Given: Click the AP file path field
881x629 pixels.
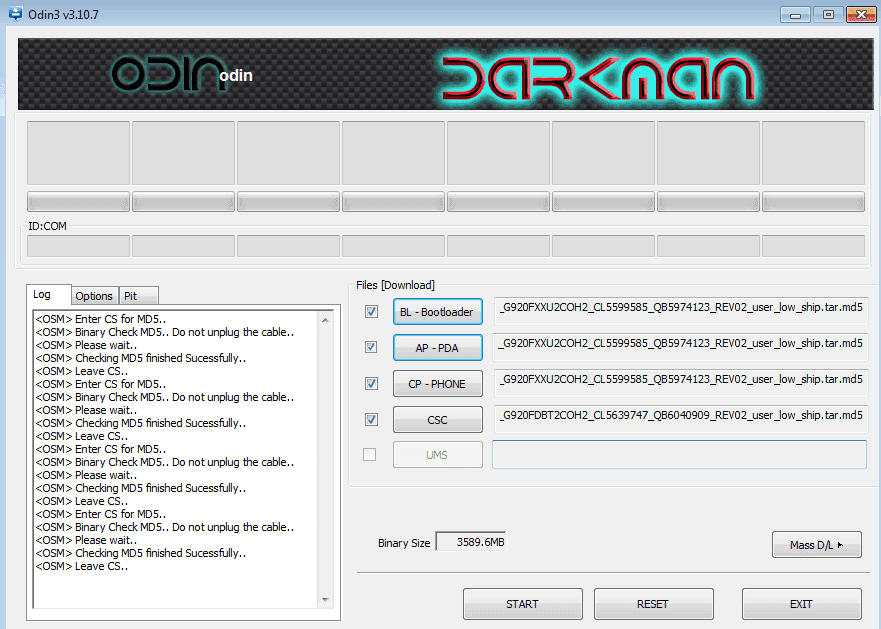Looking at the screenshot, I should tap(680, 347).
